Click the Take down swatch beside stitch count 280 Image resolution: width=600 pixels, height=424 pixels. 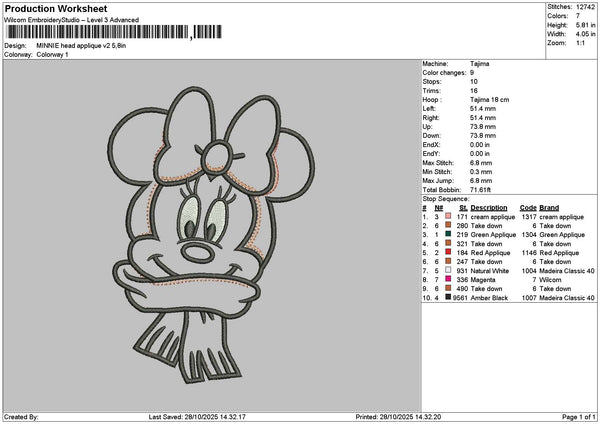448,225
